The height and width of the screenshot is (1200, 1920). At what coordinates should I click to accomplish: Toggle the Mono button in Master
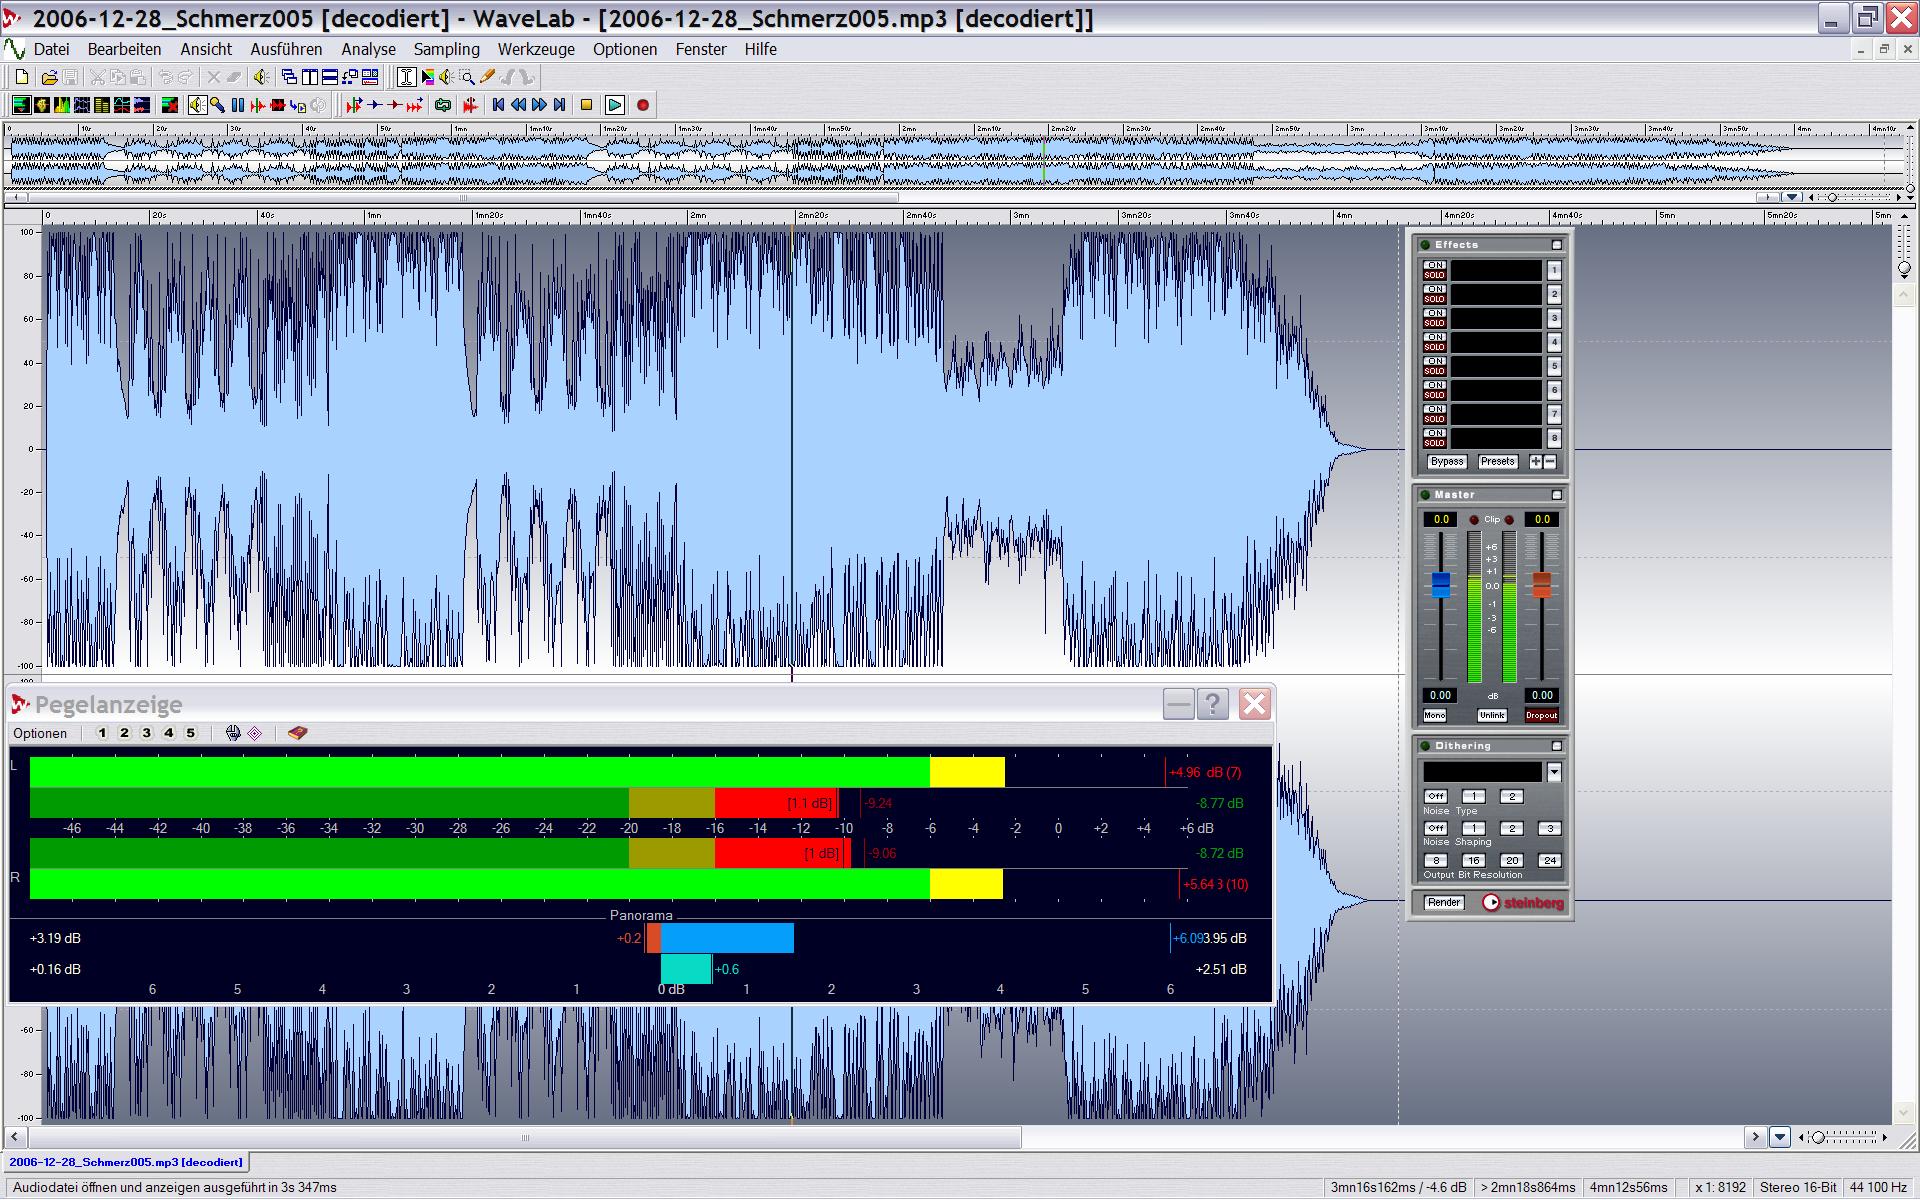(x=1435, y=715)
